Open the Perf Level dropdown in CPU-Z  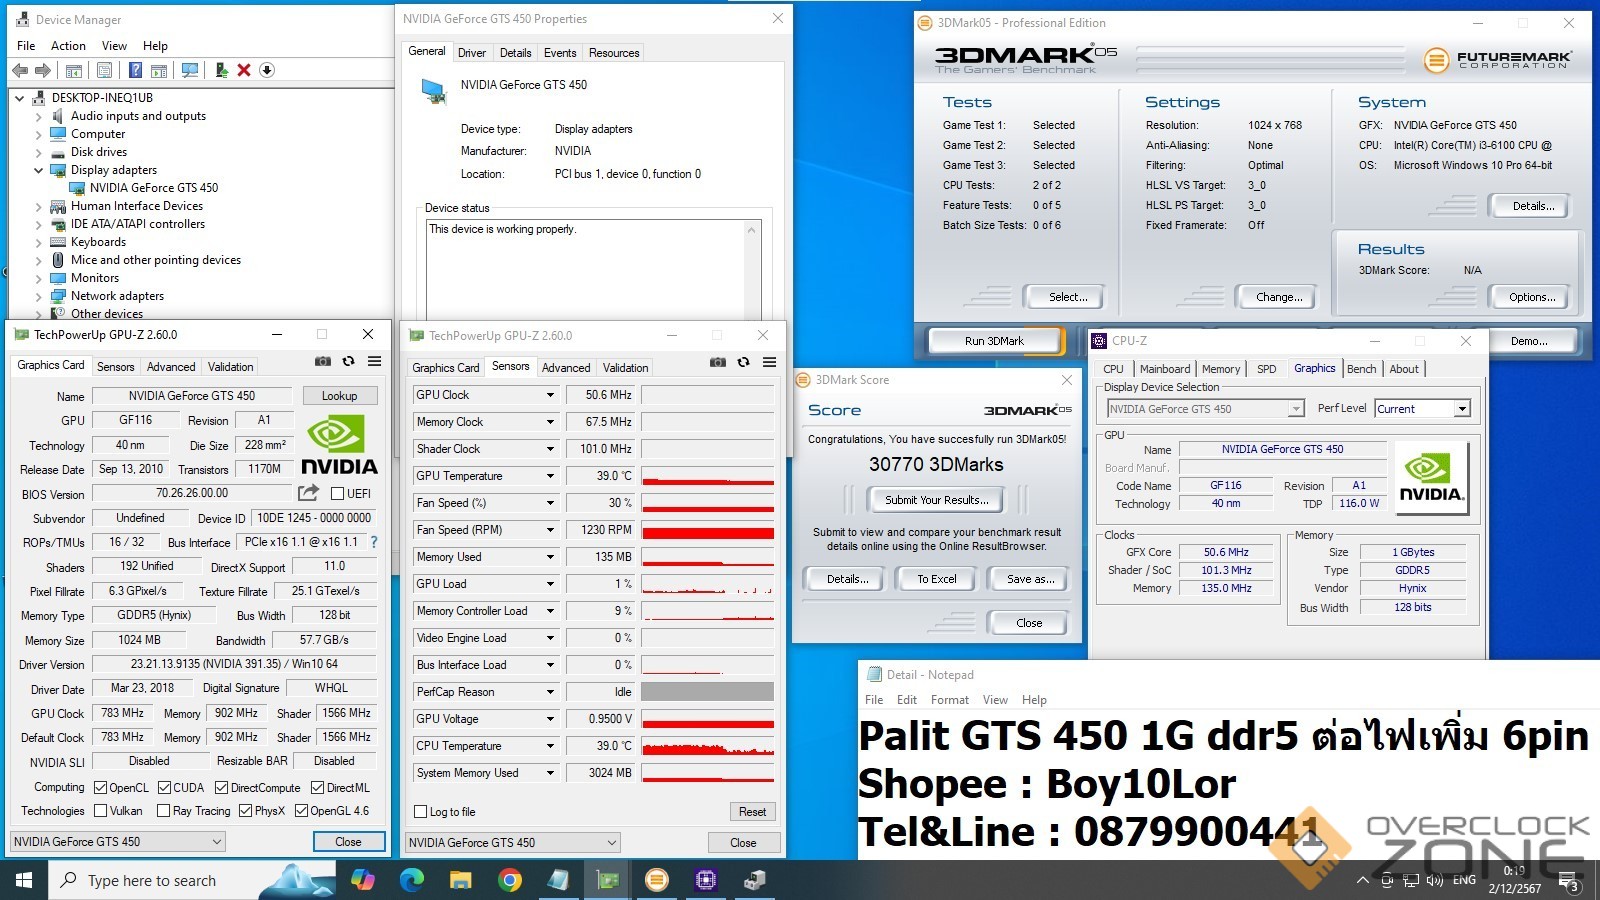point(1462,409)
